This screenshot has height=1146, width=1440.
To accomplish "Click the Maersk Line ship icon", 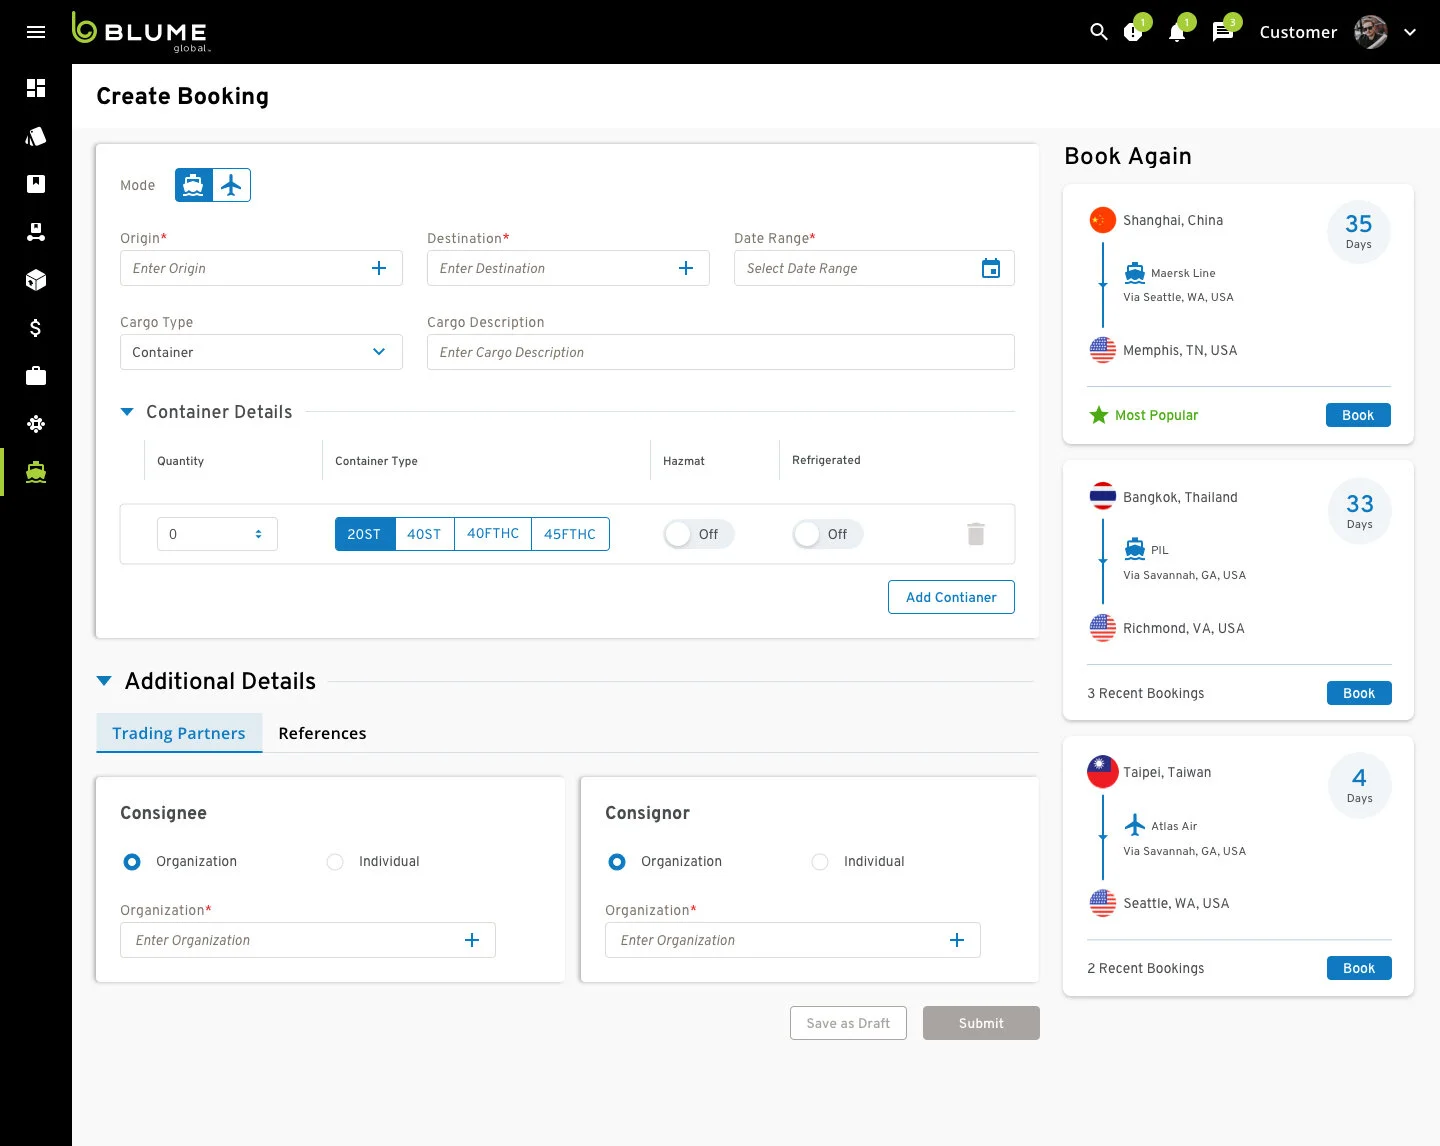I will (x=1135, y=272).
